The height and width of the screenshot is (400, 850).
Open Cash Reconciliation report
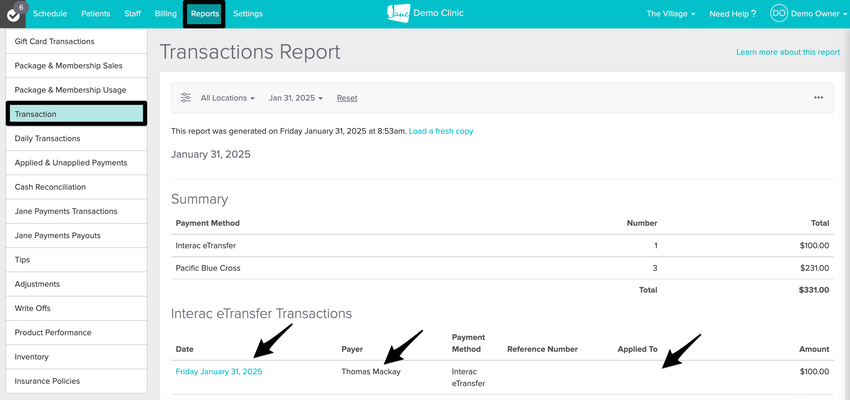click(x=76, y=187)
